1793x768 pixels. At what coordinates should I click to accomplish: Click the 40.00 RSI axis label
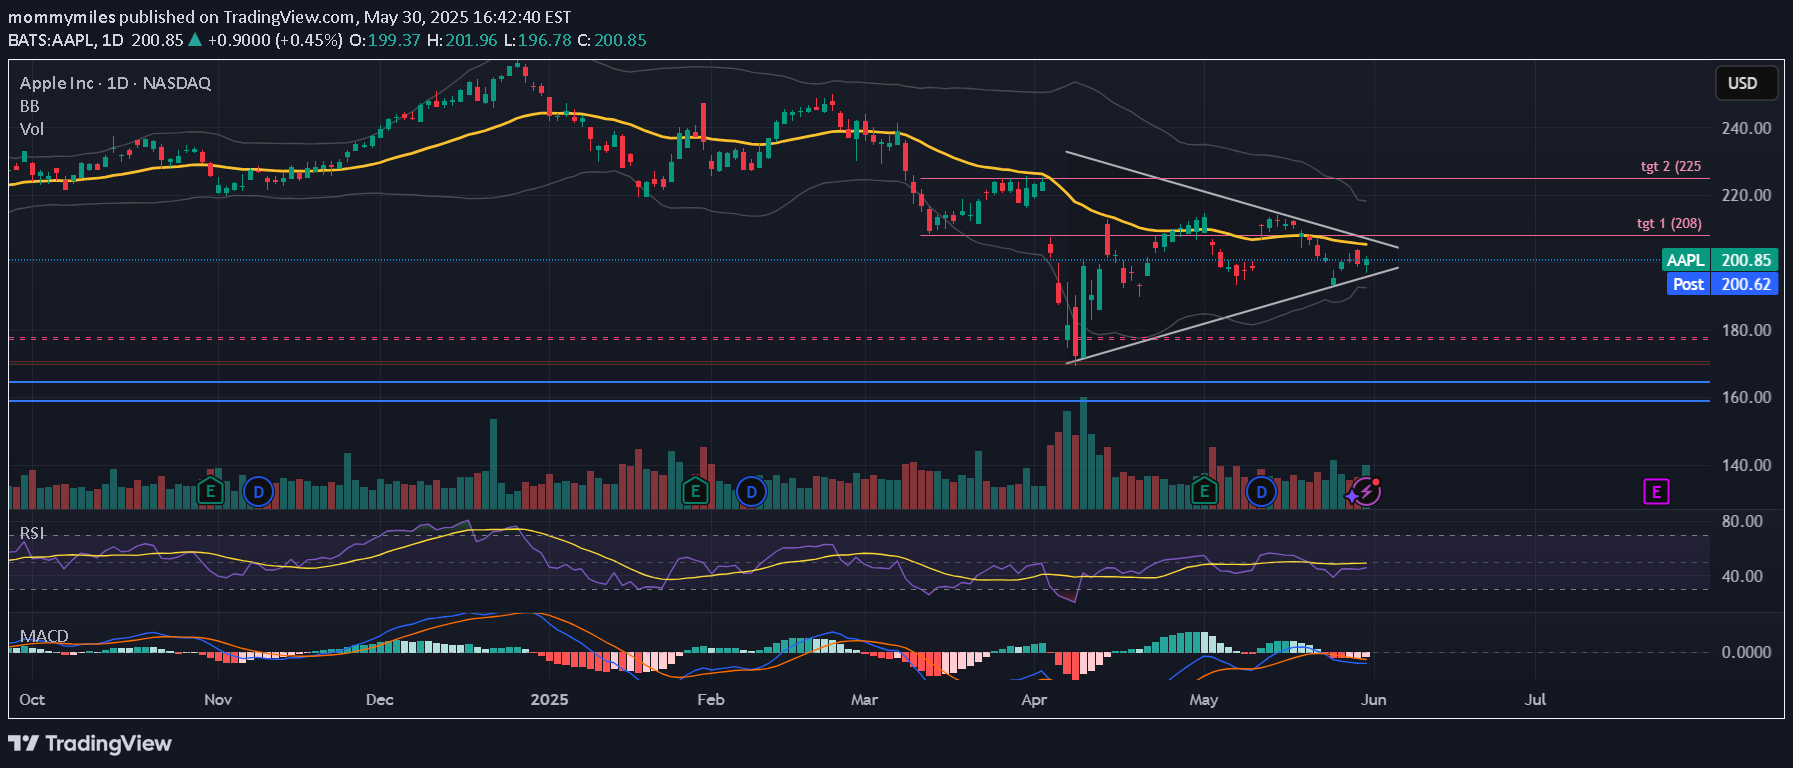[x=1742, y=576]
